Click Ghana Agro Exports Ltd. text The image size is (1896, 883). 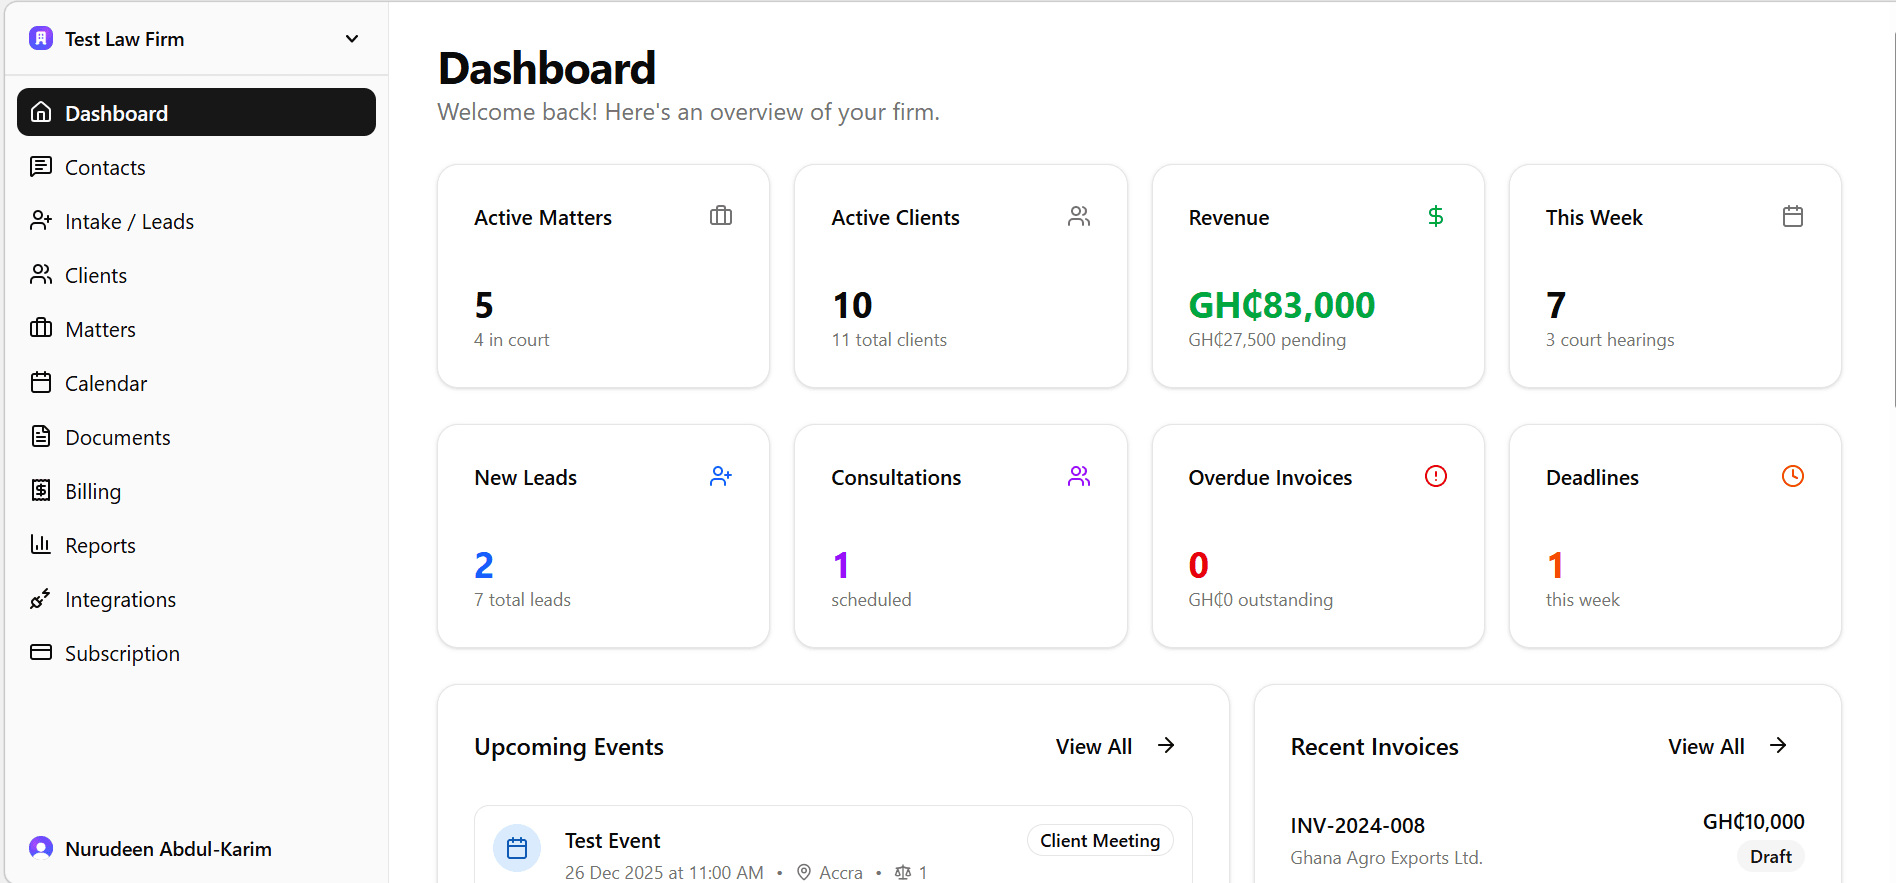1387,858
